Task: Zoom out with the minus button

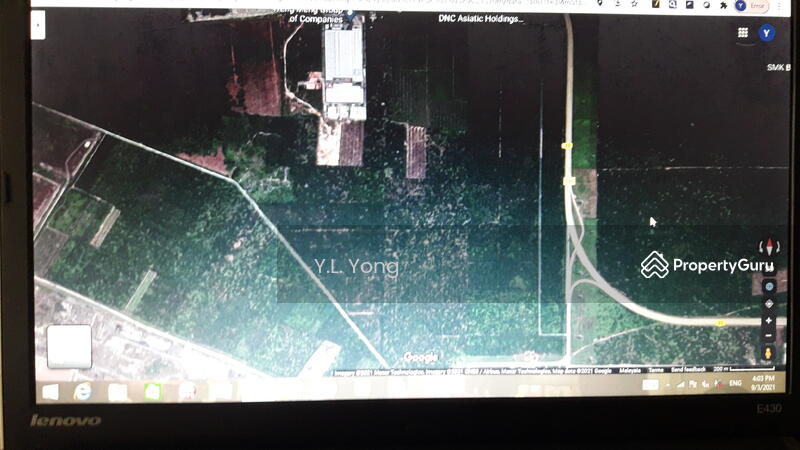Action: pos(768,337)
